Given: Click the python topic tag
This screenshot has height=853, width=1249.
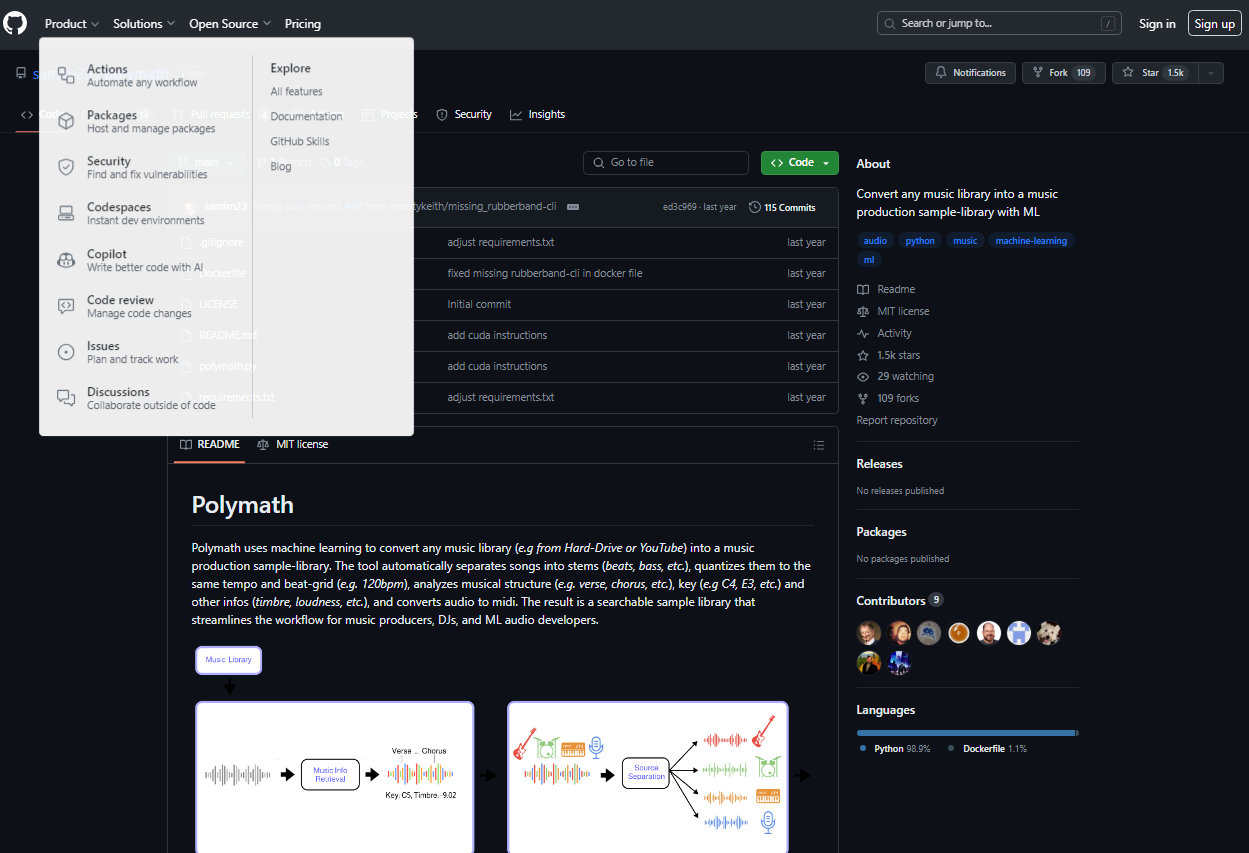Looking at the screenshot, I should click(x=920, y=241).
